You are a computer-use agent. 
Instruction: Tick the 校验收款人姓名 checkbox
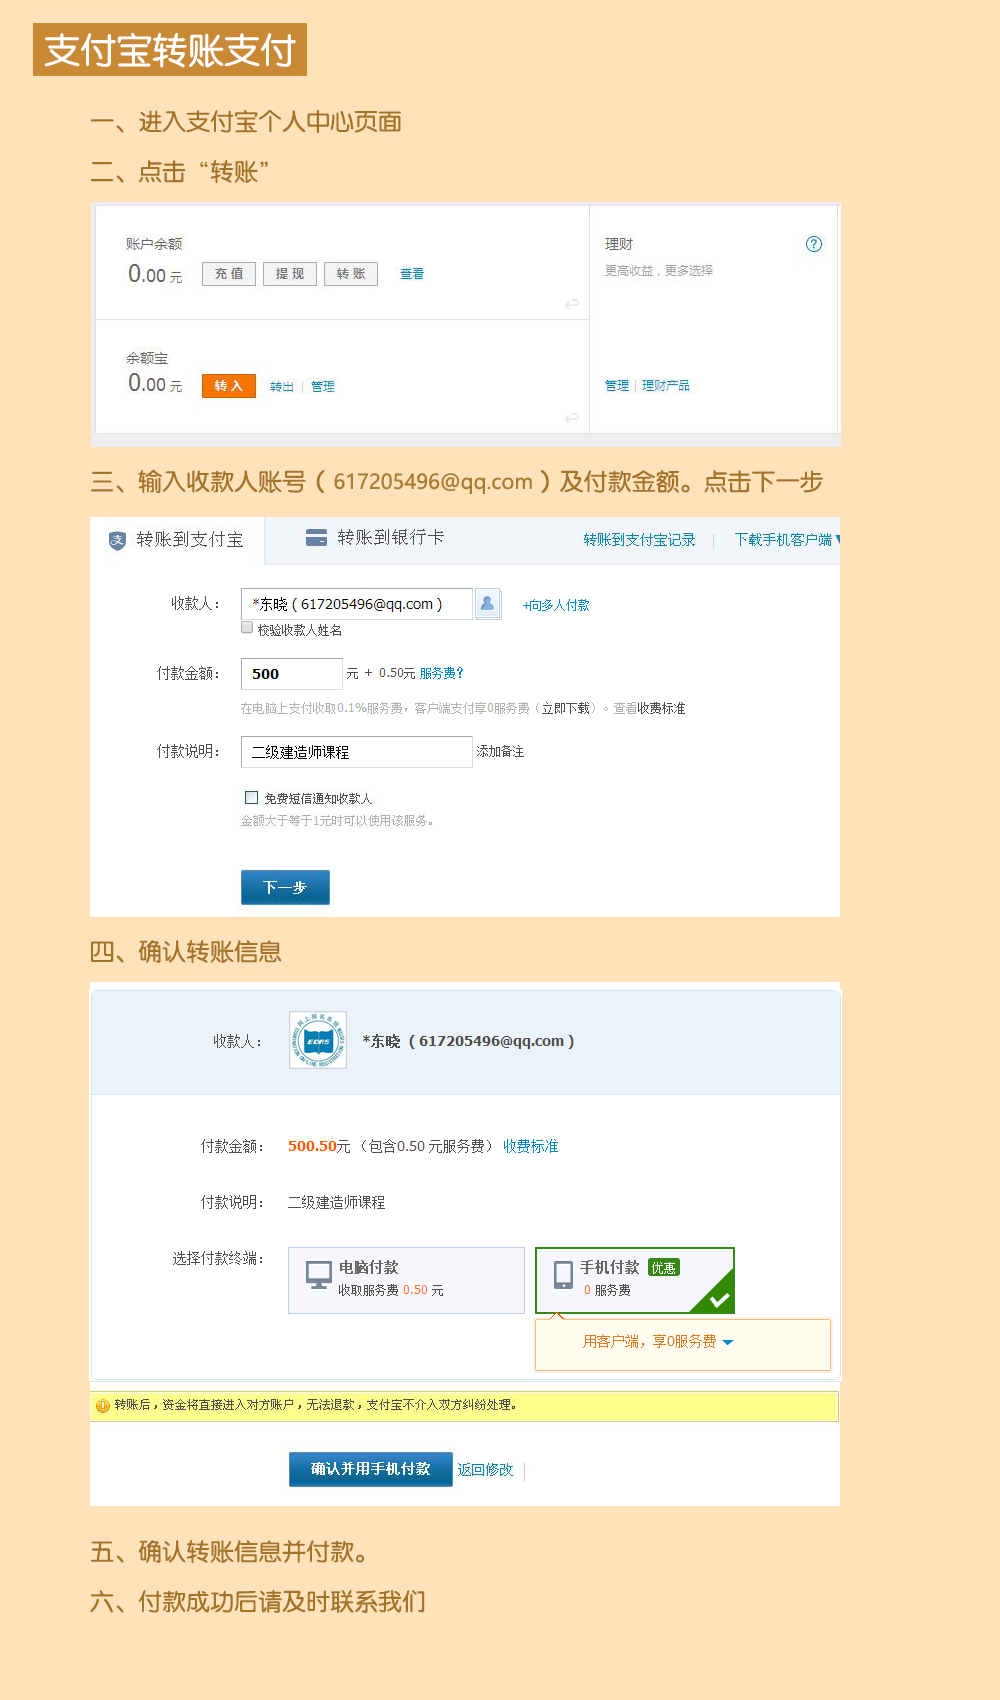click(x=247, y=627)
